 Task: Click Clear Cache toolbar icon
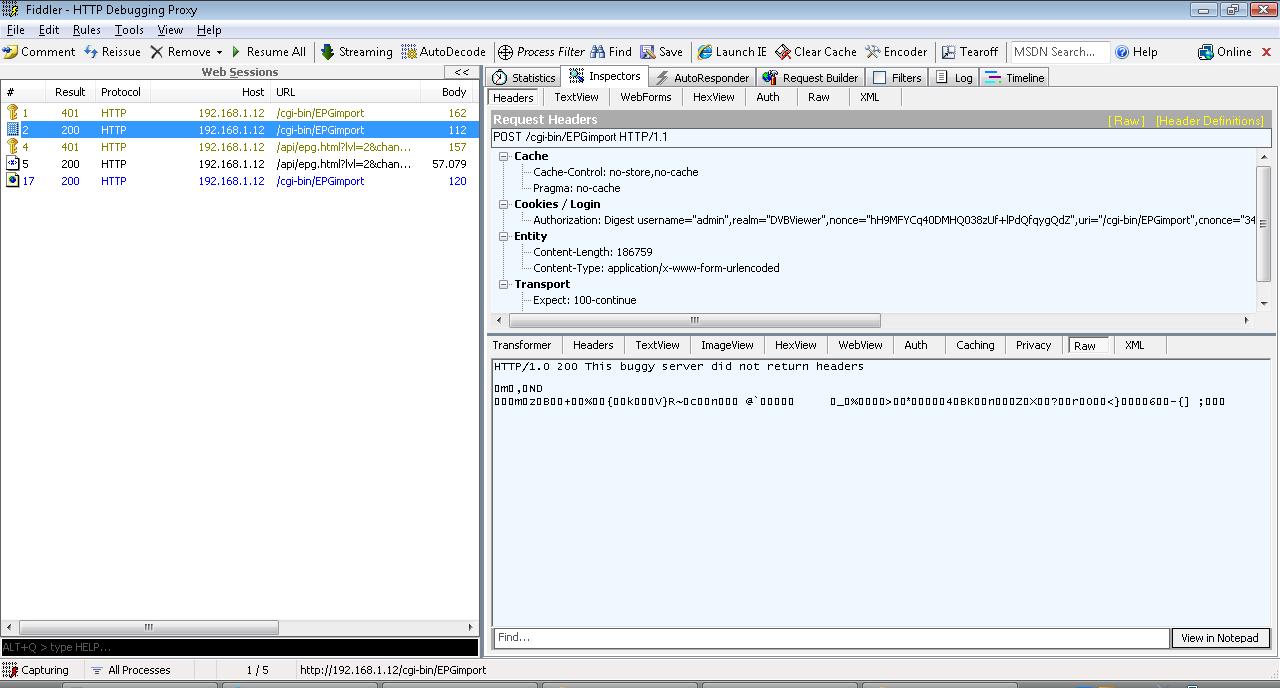(x=783, y=52)
